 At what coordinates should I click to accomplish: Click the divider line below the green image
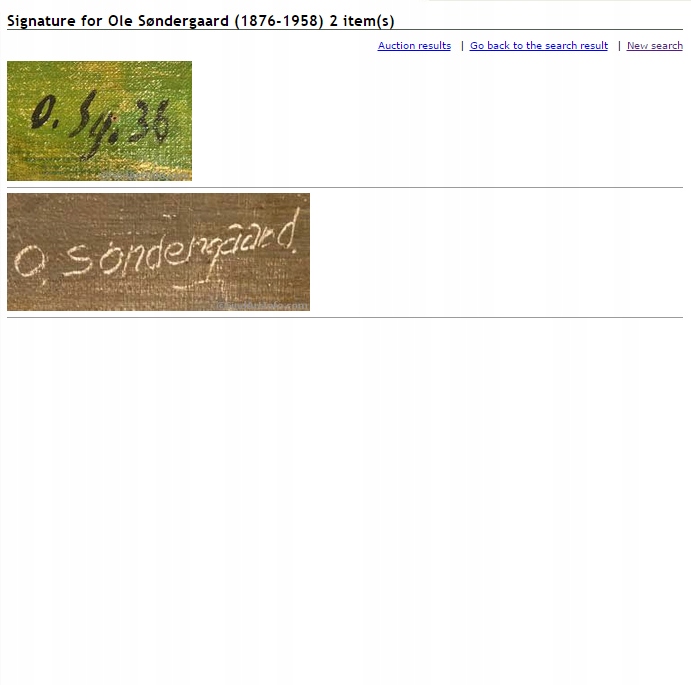(345, 187)
